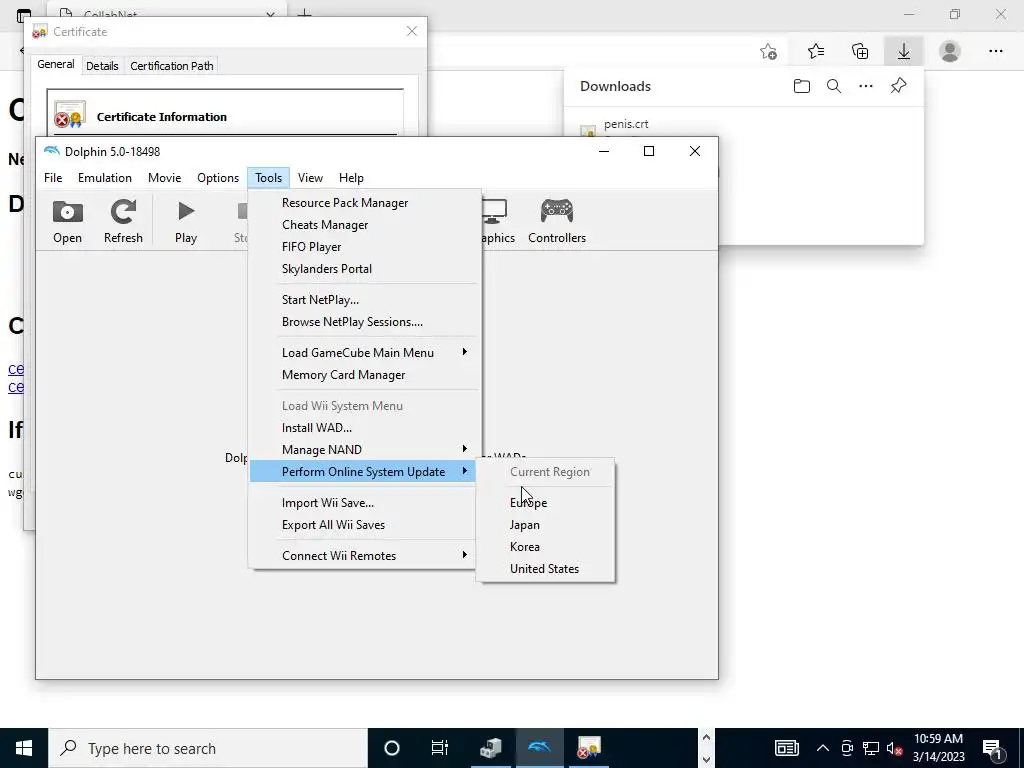Search downloads with magnifier icon
This screenshot has height=768, width=1024.
[834, 86]
